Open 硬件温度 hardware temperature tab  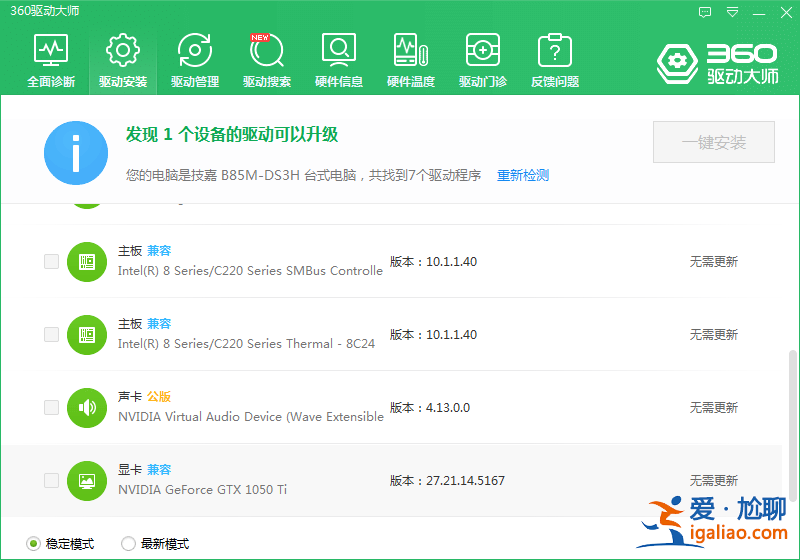click(x=411, y=61)
